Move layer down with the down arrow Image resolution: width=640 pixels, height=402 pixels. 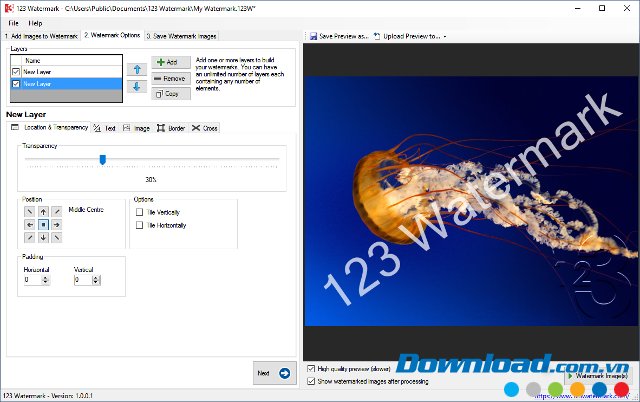(x=137, y=86)
